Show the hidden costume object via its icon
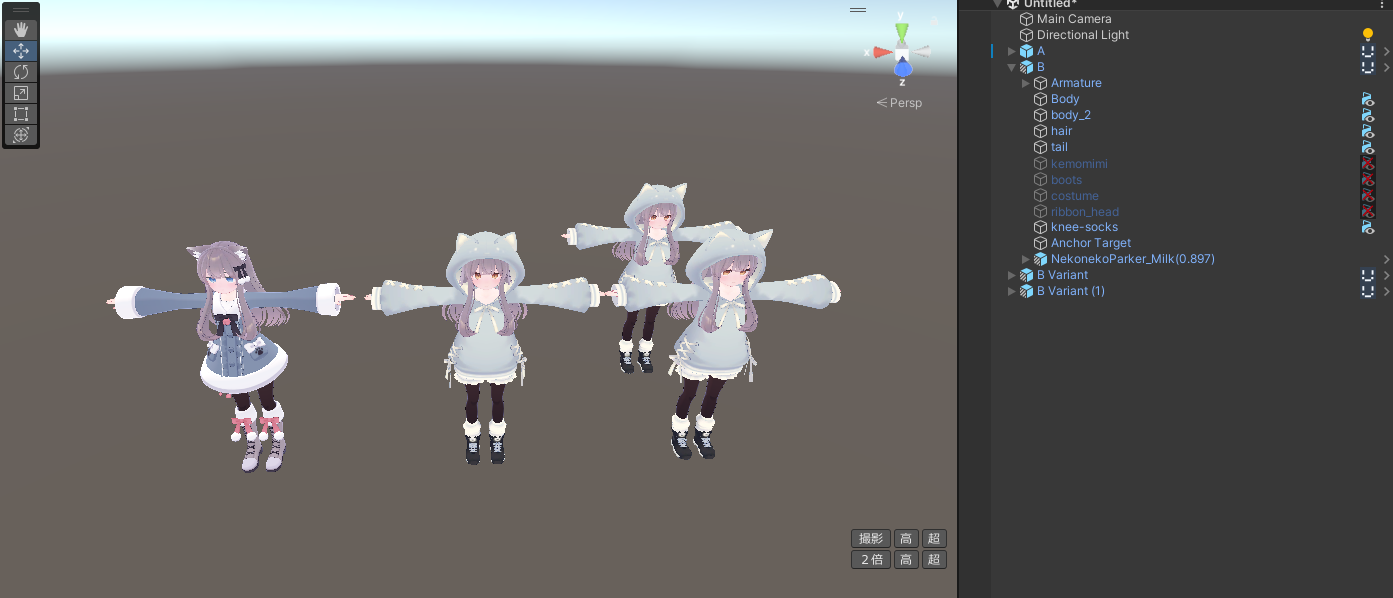This screenshot has height=598, width=1393. (x=1368, y=195)
